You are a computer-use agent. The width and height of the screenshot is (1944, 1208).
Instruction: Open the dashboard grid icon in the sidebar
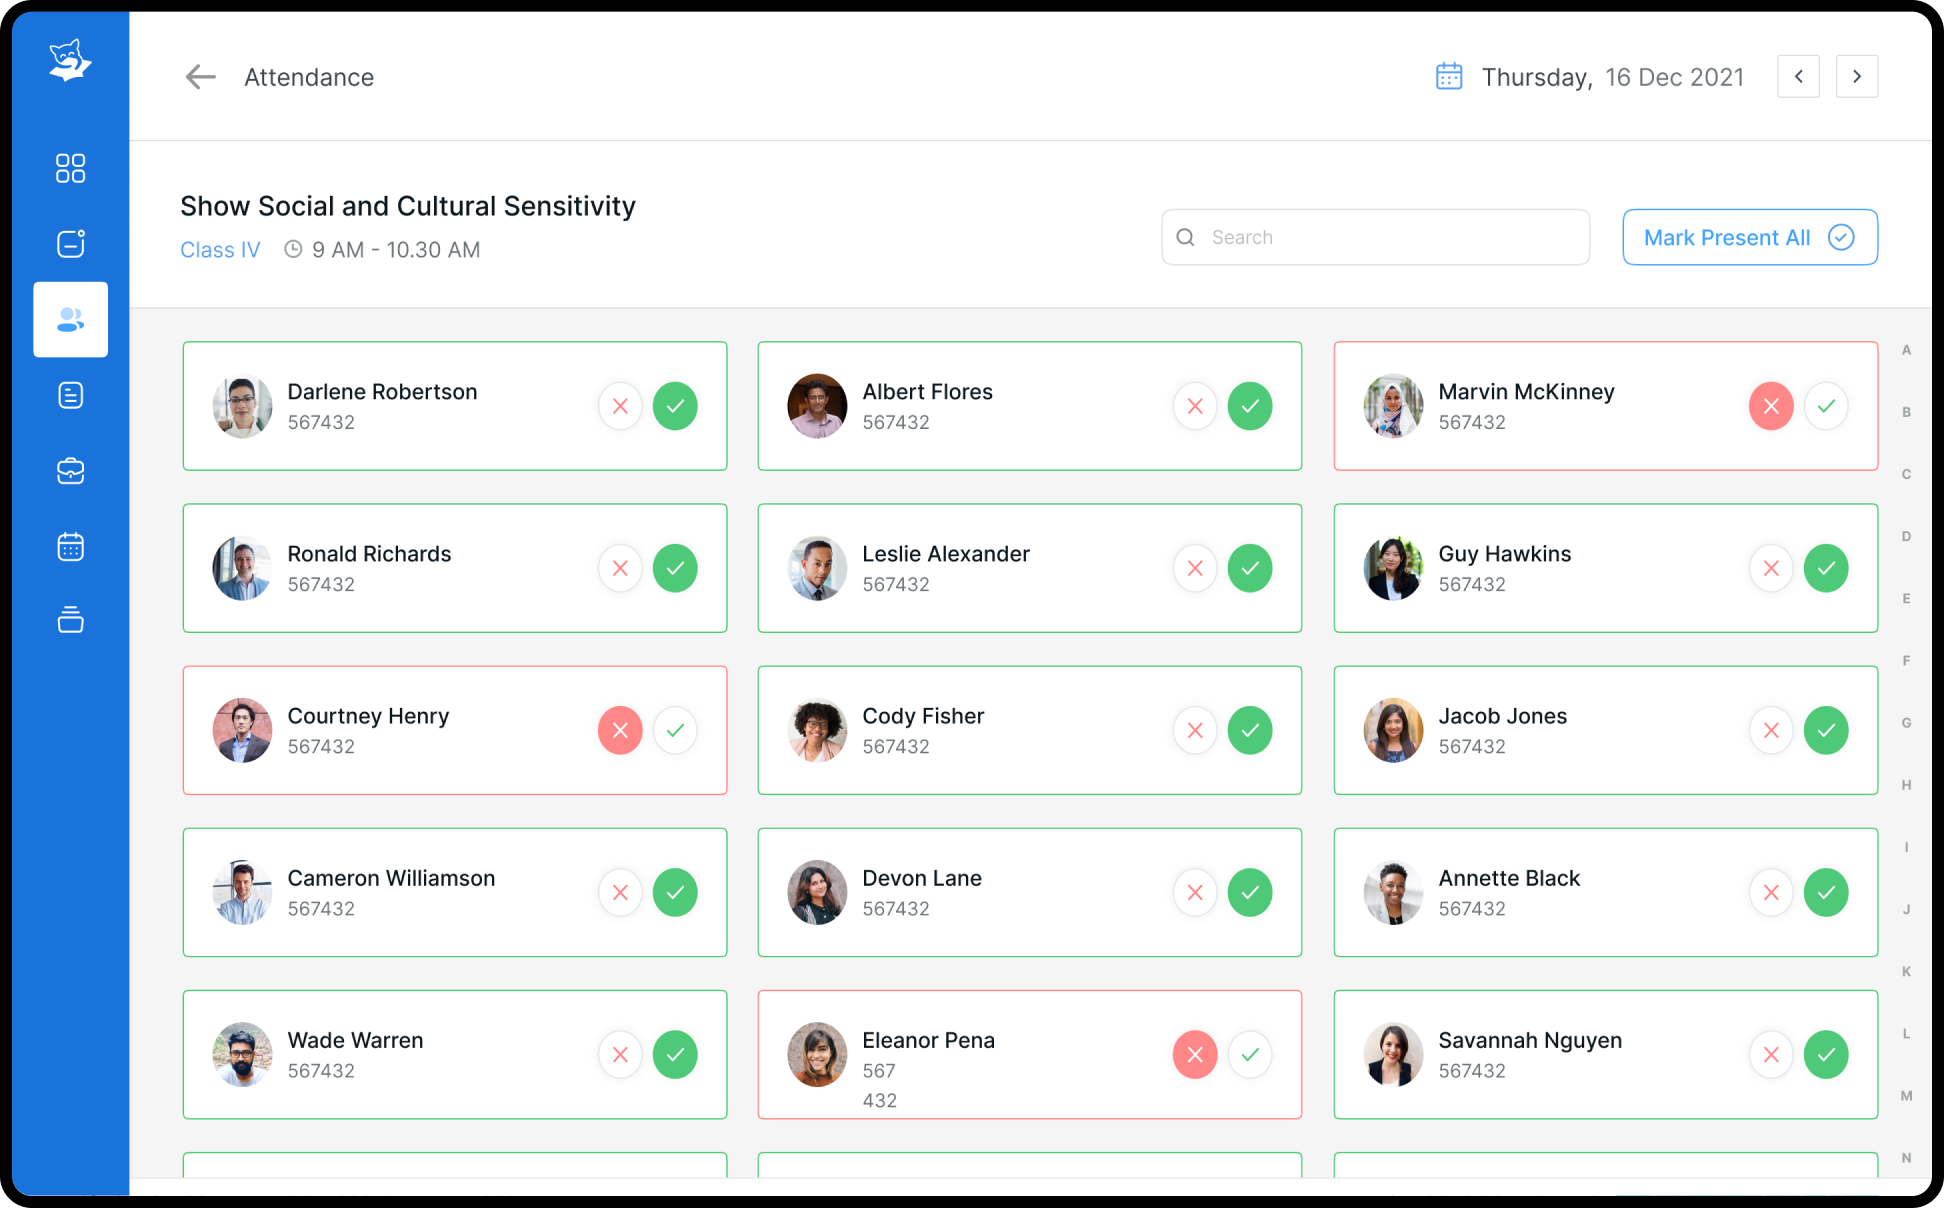pos(70,168)
